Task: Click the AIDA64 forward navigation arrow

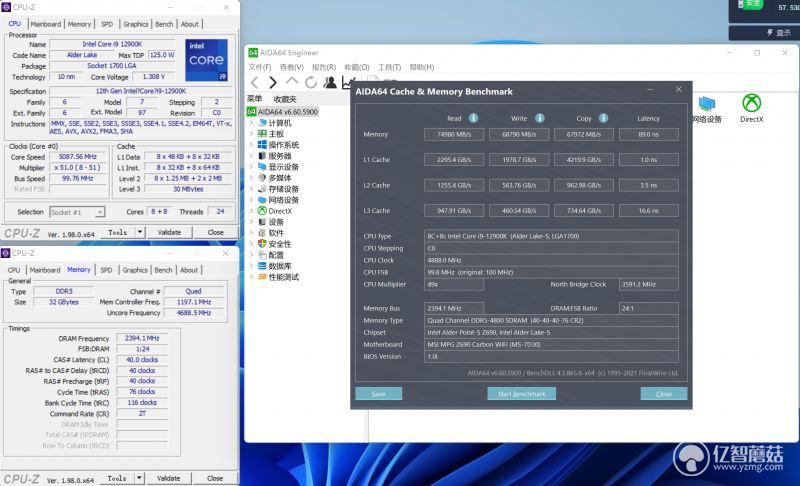Action: point(273,82)
